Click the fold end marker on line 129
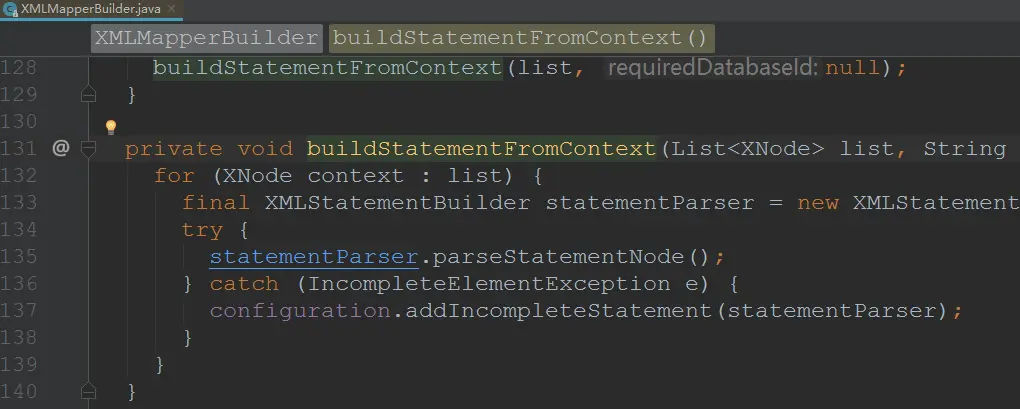The height and width of the screenshot is (409, 1020). click(88, 96)
